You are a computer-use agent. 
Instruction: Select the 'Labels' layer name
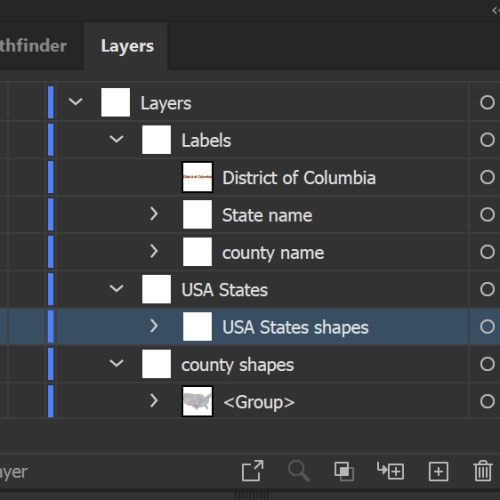[206, 140]
